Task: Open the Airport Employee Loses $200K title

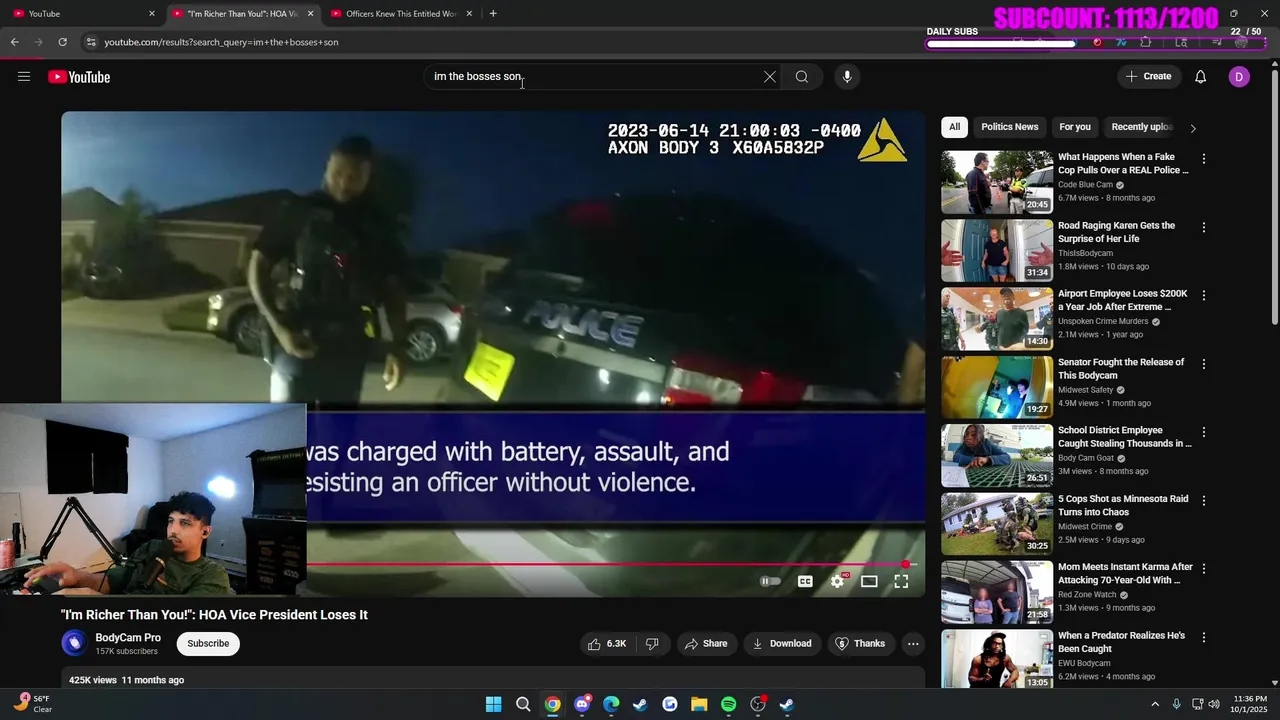Action: [1123, 300]
